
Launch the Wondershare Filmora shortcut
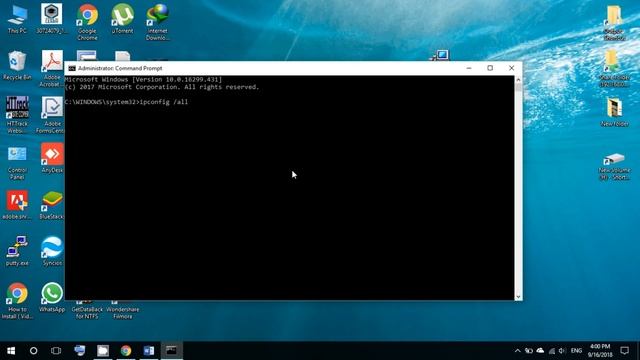tap(122, 310)
